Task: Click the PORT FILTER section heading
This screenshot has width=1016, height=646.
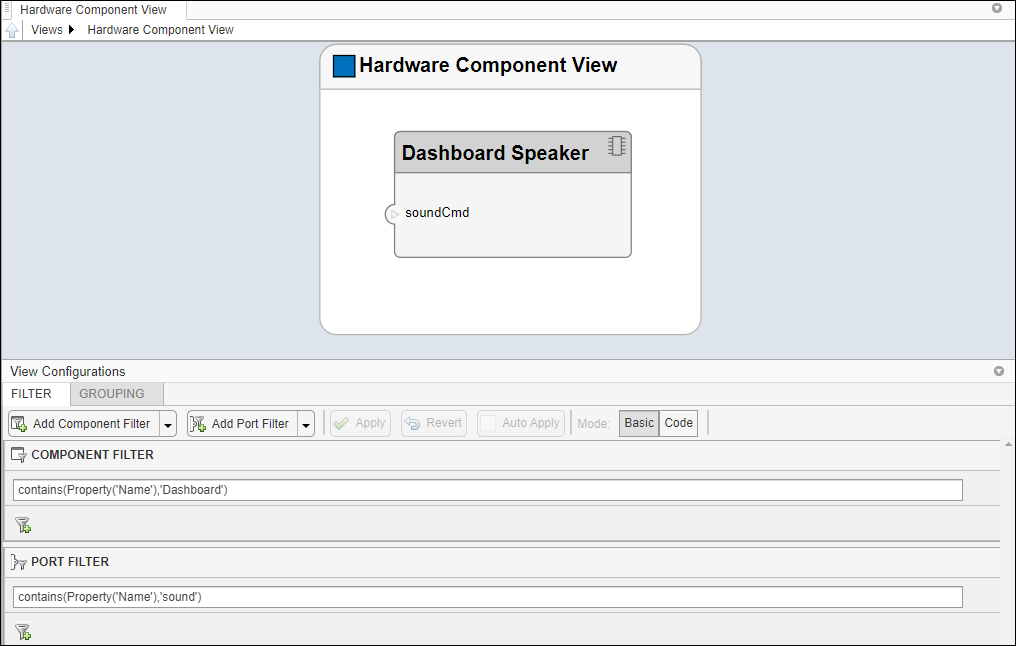Action: pyautogui.click(x=70, y=562)
